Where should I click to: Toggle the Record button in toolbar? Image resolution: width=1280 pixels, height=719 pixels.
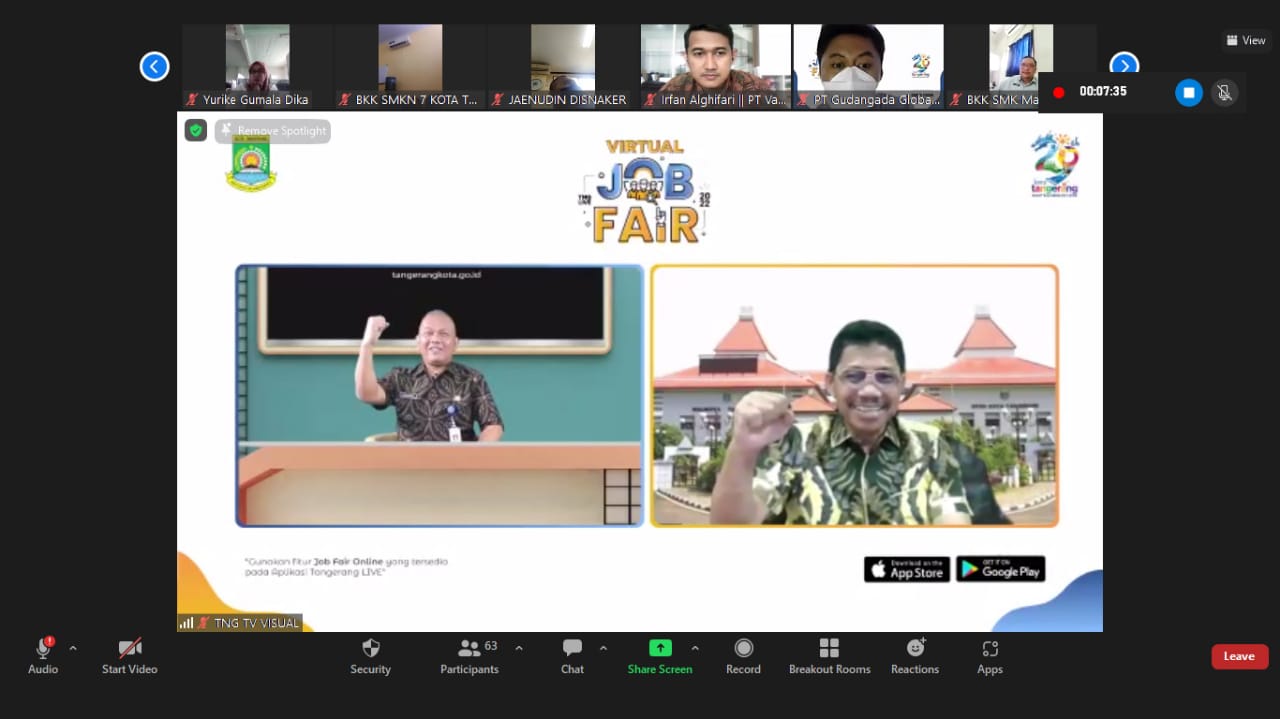743,656
